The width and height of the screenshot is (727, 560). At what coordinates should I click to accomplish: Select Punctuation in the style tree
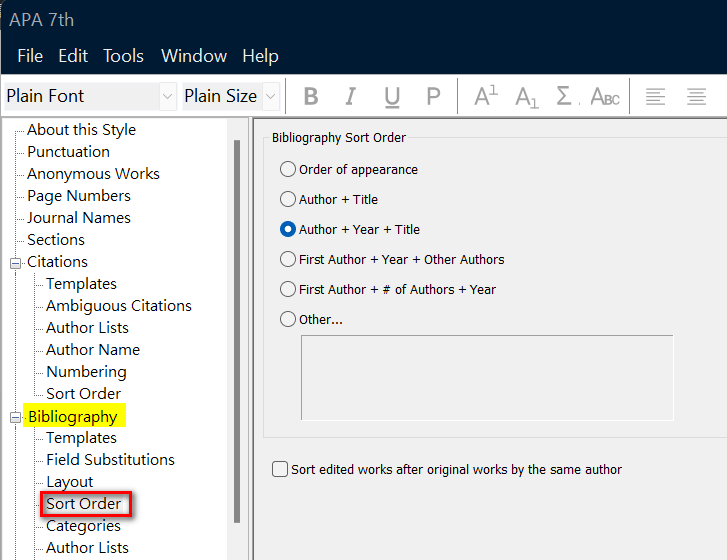pos(68,152)
